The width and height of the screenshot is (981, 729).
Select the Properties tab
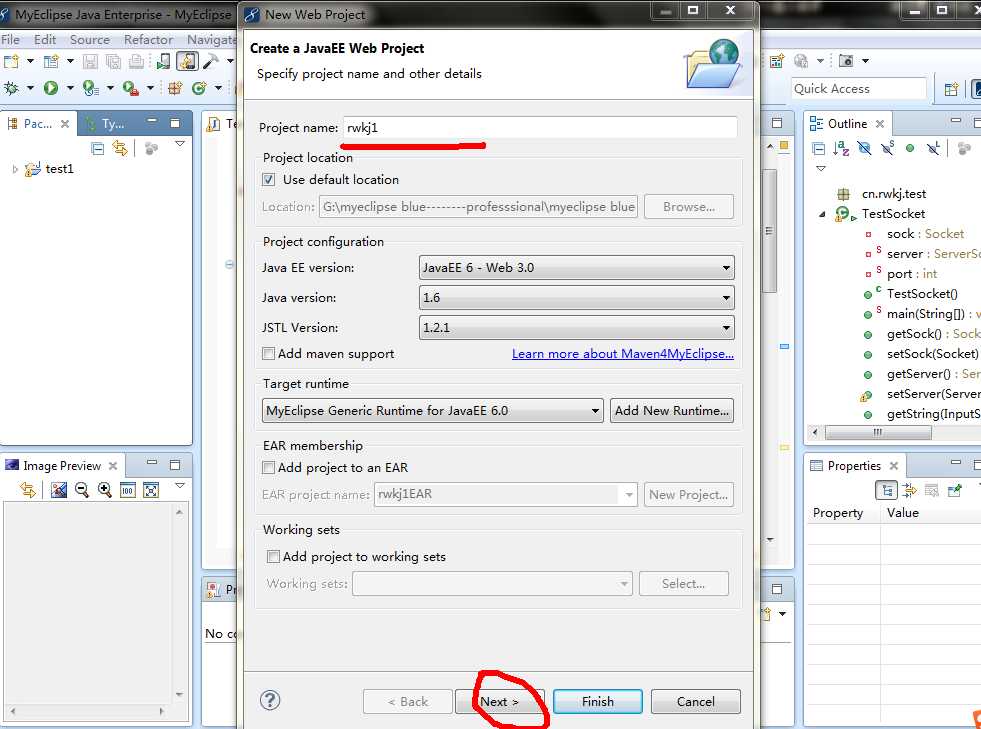click(853, 466)
